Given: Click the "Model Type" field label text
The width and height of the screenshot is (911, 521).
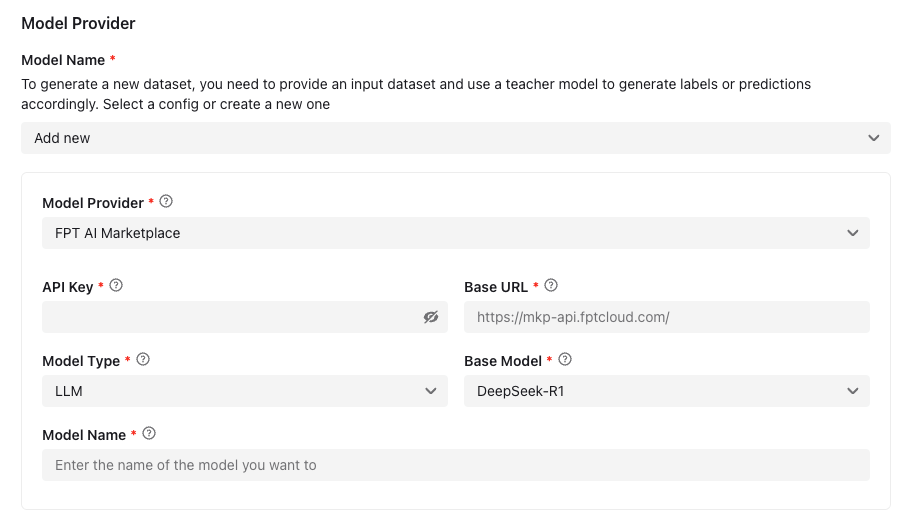Looking at the screenshot, I should pos(81,361).
